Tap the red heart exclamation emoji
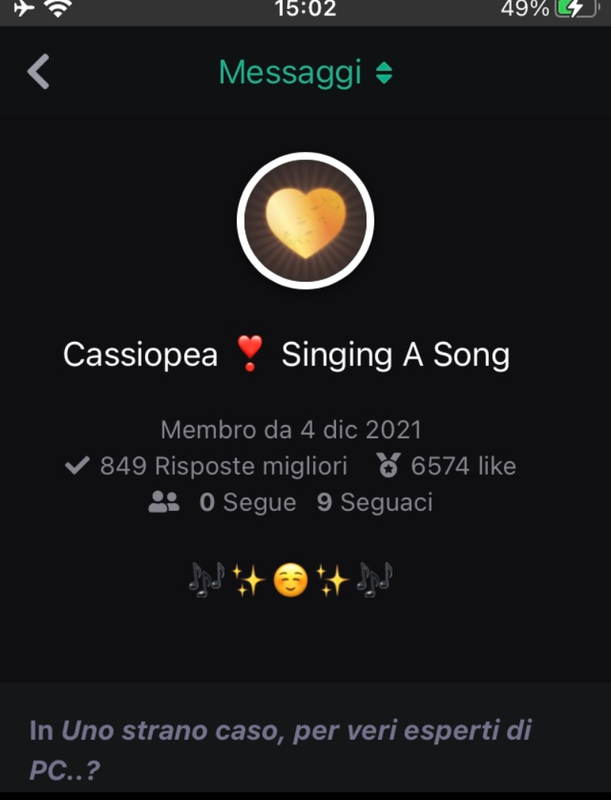 pos(250,353)
